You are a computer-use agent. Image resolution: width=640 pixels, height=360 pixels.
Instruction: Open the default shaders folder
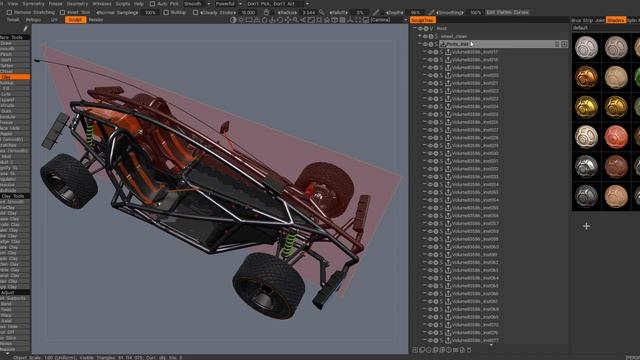point(580,28)
